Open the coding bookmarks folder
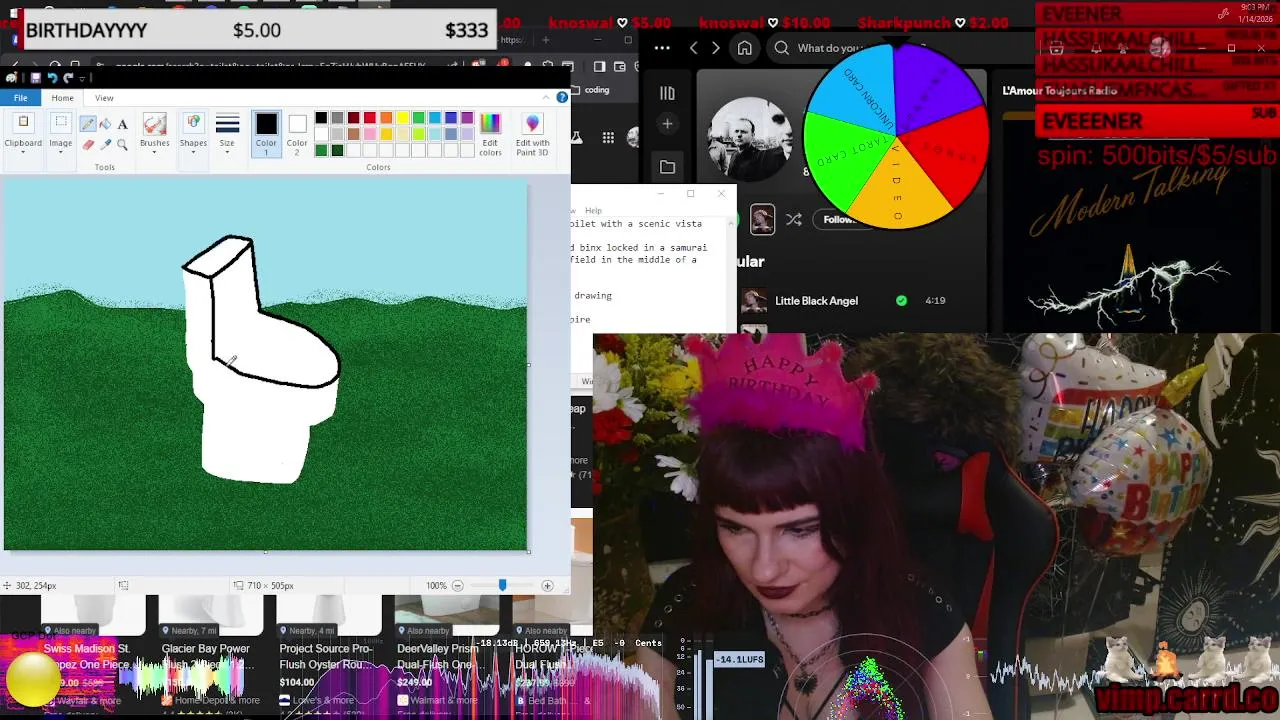Viewport: 1280px width, 720px height. (597, 90)
